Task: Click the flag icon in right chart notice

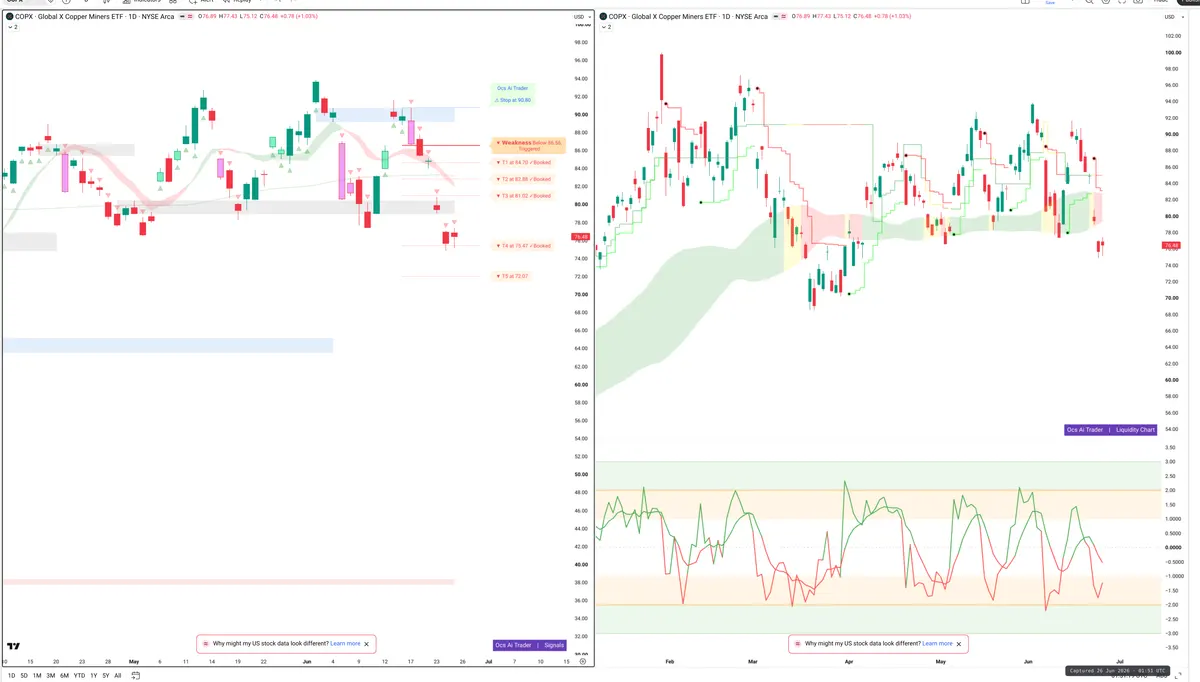Action: [x=797, y=644]
